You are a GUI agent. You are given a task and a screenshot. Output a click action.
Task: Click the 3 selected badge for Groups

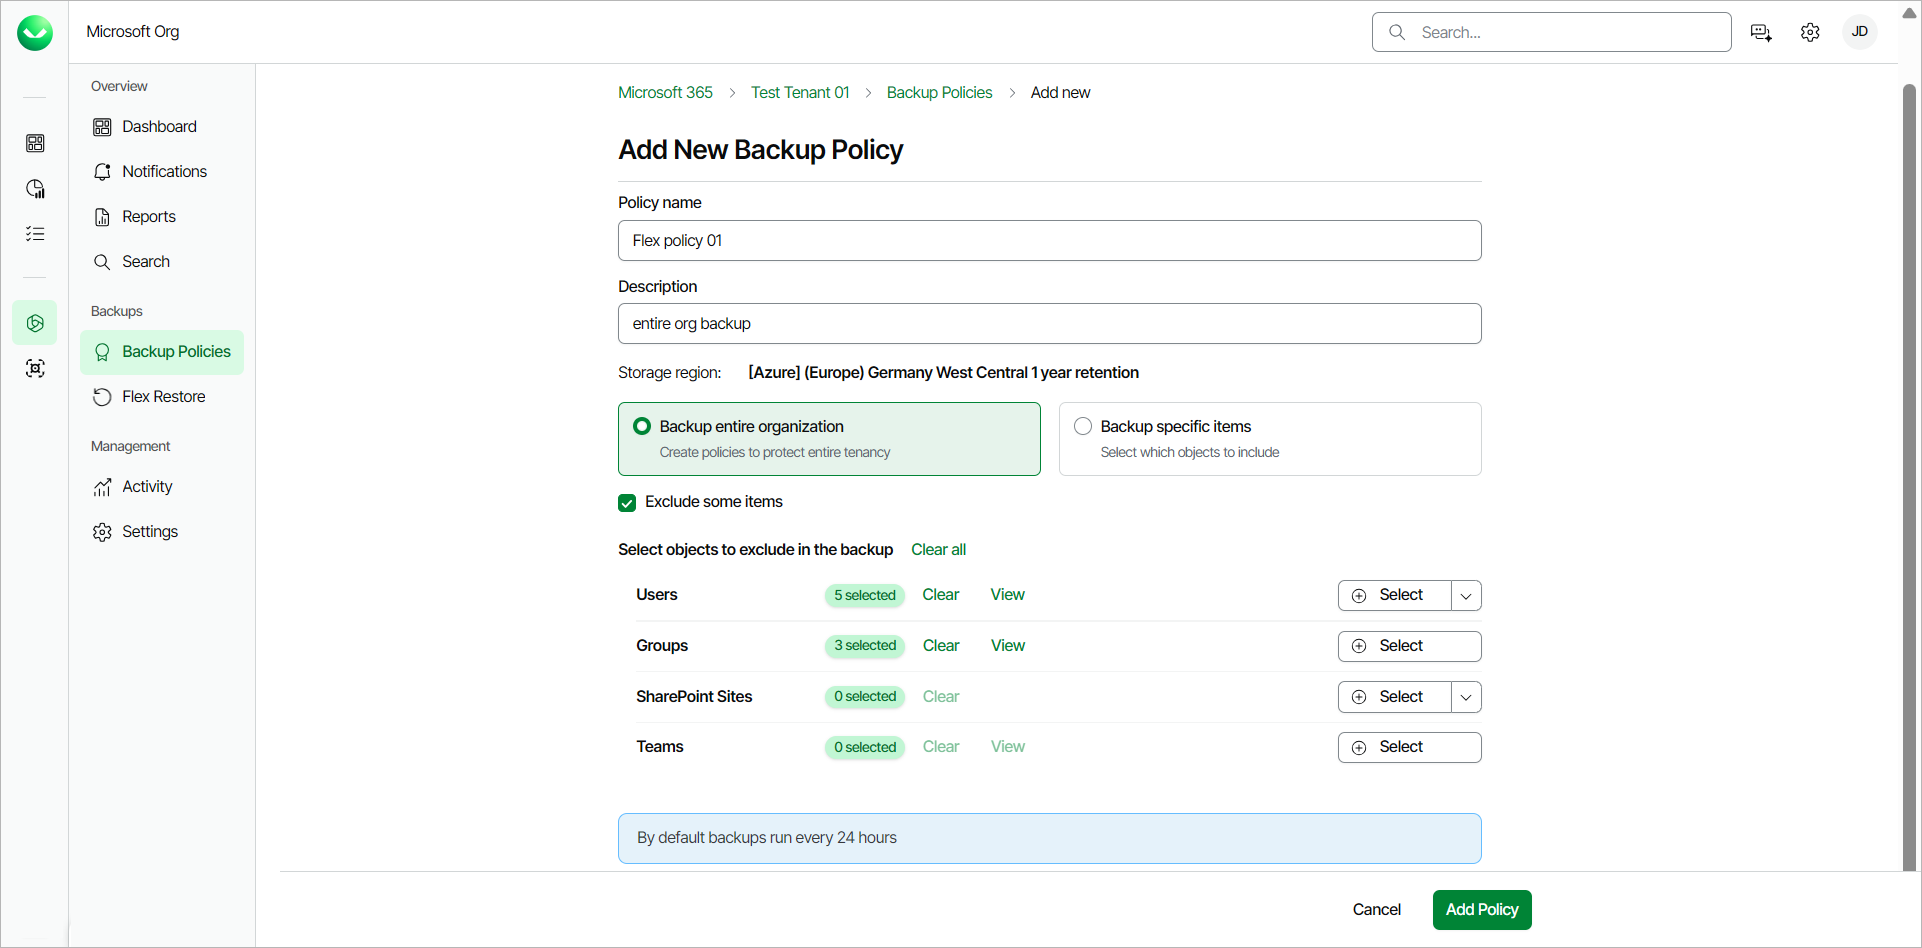point(865,646)
